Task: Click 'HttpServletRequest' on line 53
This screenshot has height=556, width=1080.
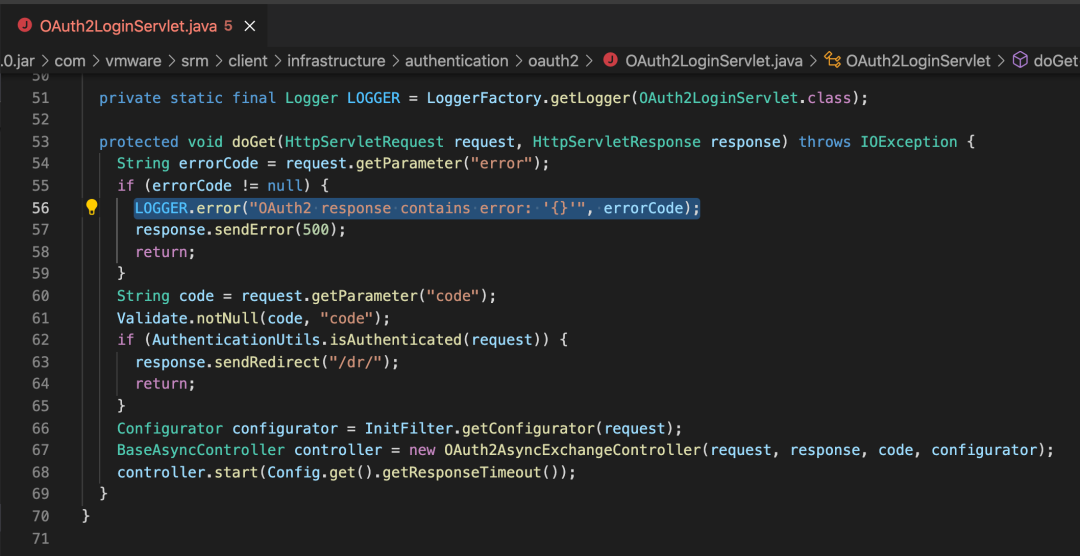Action: 365,142
